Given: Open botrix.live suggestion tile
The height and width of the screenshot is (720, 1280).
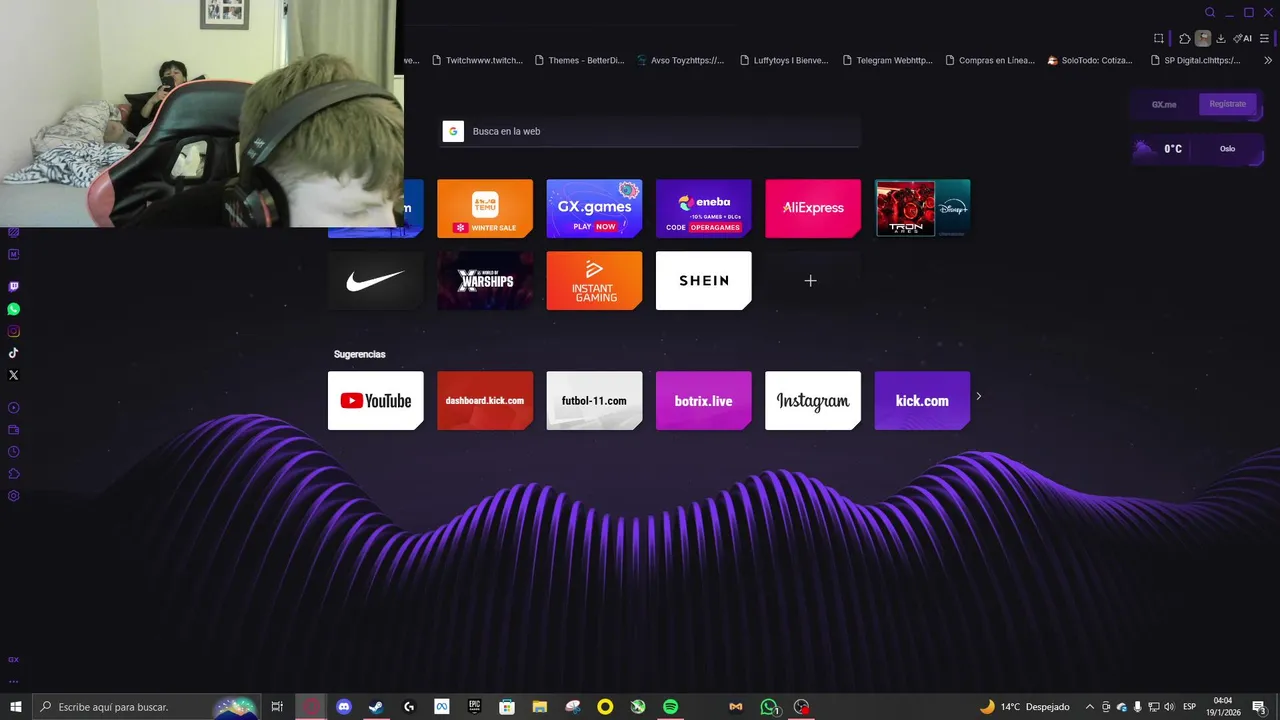Looking at the screenshot, I should point(703,400).
